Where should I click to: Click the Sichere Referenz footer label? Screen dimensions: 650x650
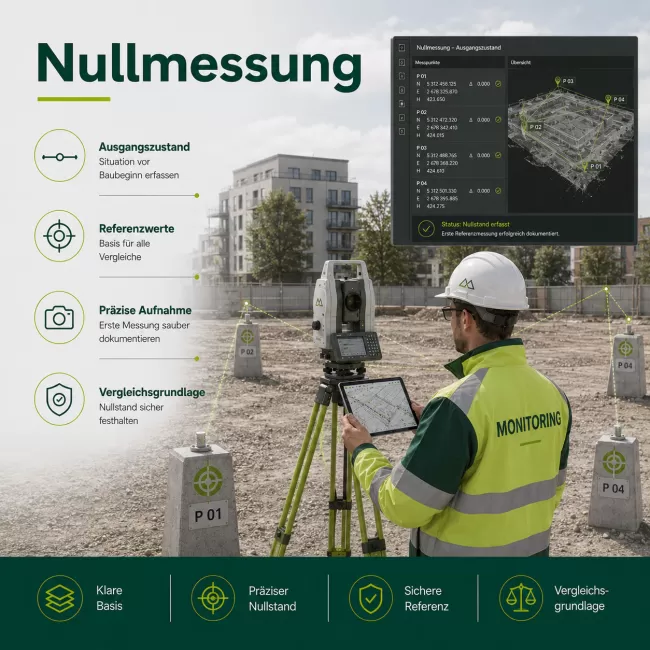(x=426, y=599)
